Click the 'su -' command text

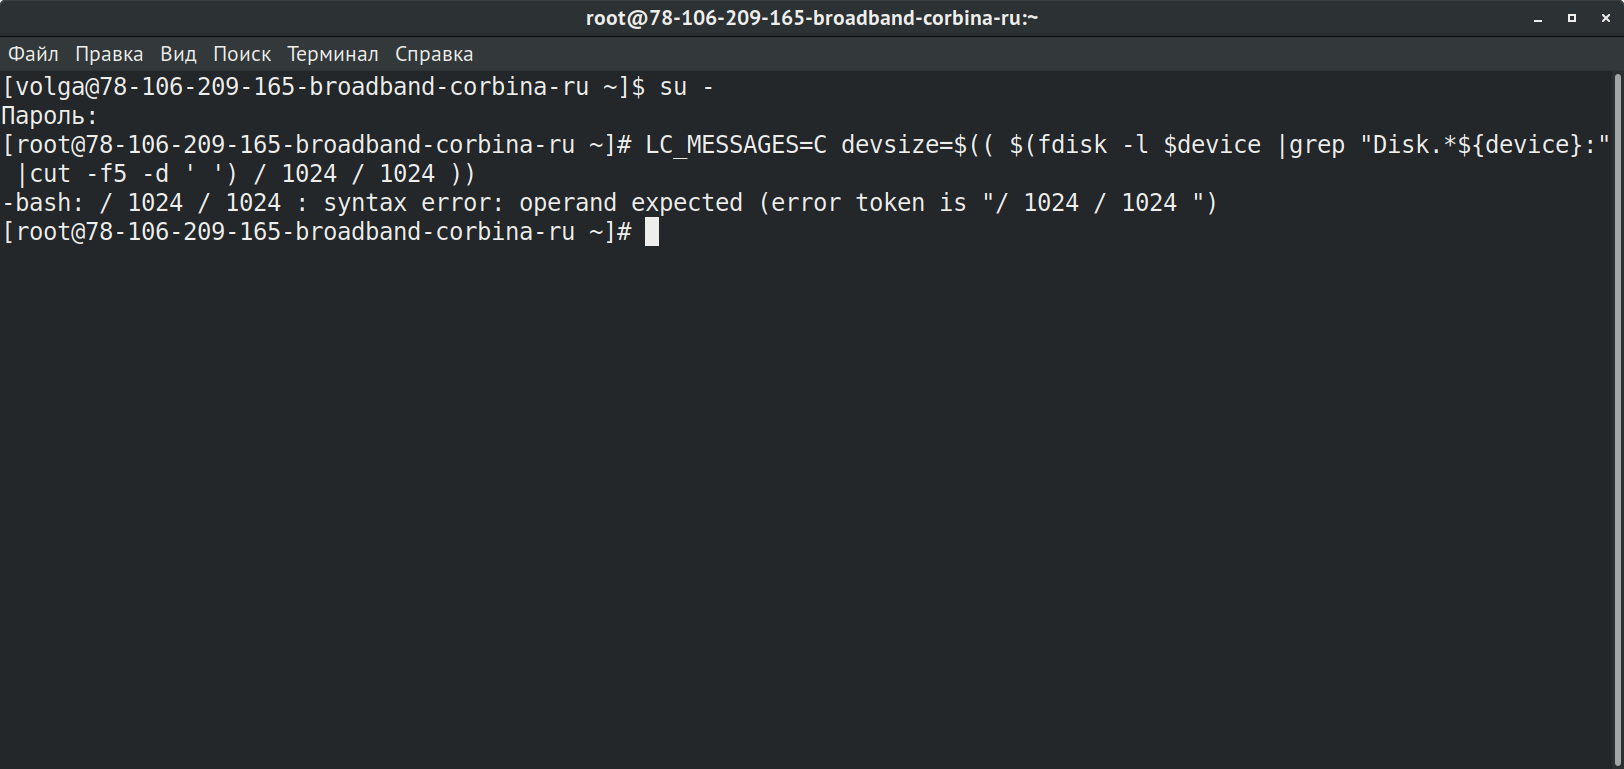coord(687,87)
